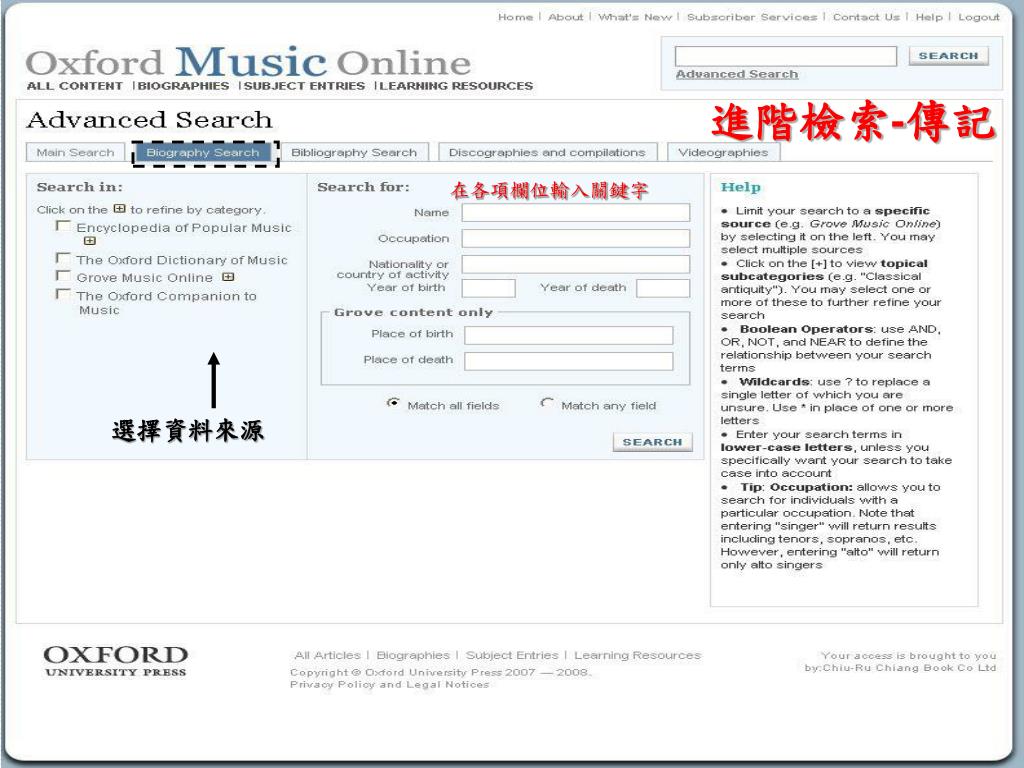Check The Oxford Companion to Music
1024x768 pixels.
pyautogui.click(x=63, y=295)
